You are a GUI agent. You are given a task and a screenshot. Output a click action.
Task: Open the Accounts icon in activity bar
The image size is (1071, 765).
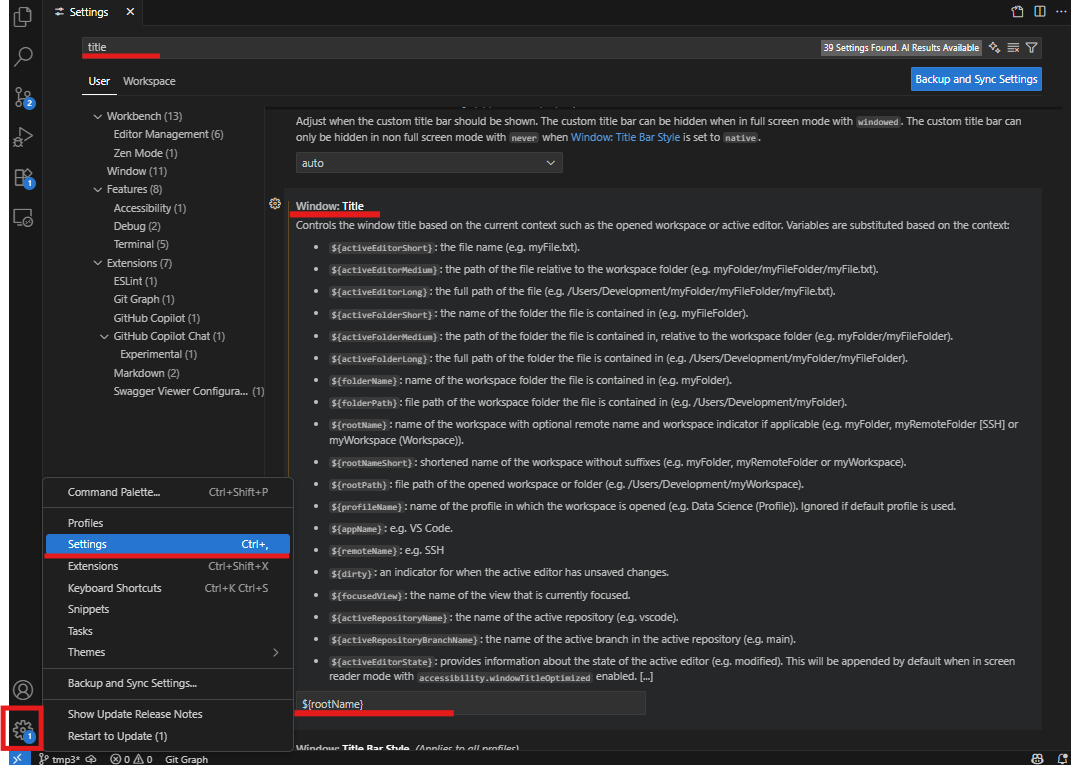tap(23, 690)
